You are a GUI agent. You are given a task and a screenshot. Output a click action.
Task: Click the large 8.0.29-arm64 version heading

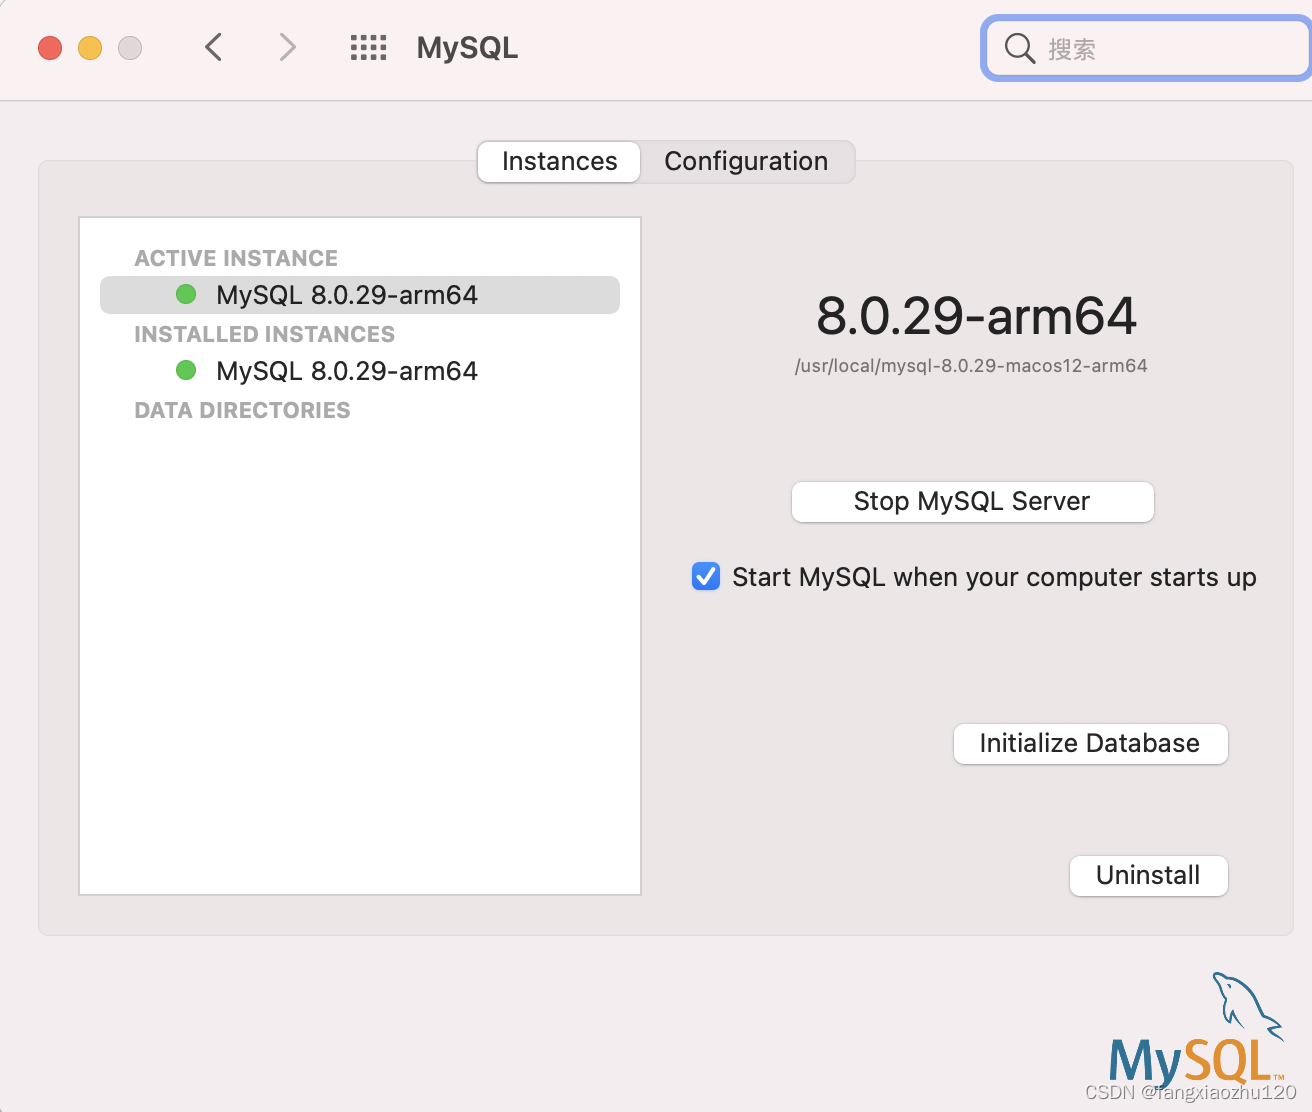click(976, 316)
